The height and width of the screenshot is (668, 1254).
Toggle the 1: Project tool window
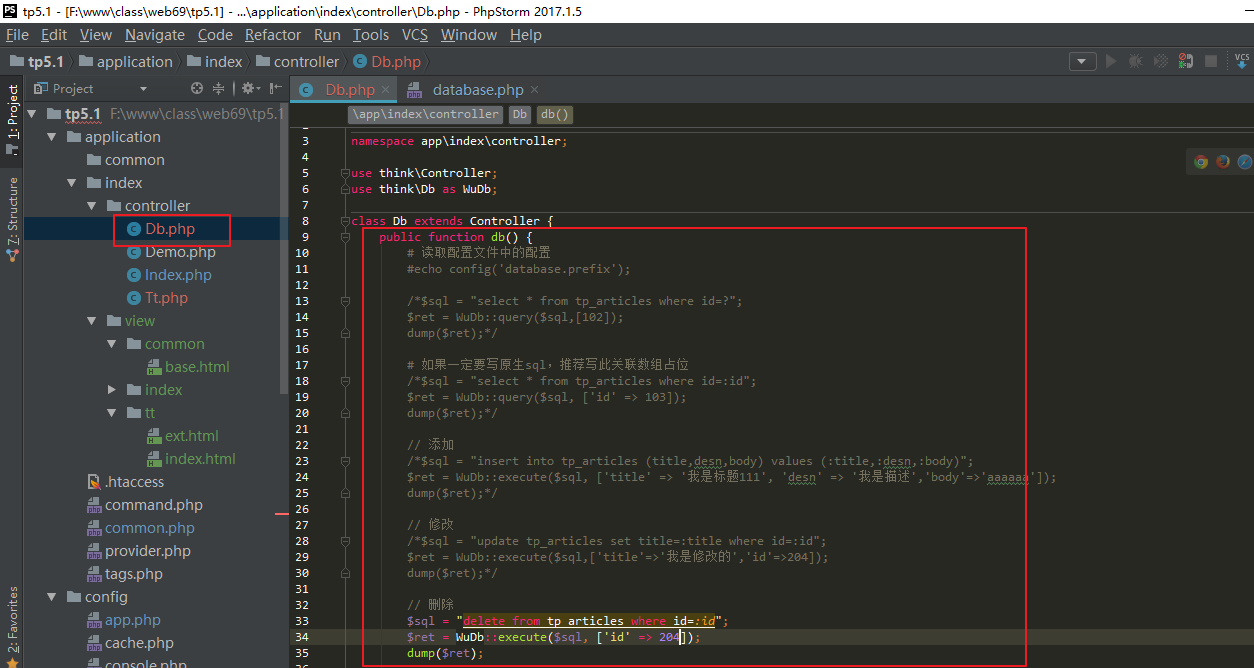coord(13,120)
